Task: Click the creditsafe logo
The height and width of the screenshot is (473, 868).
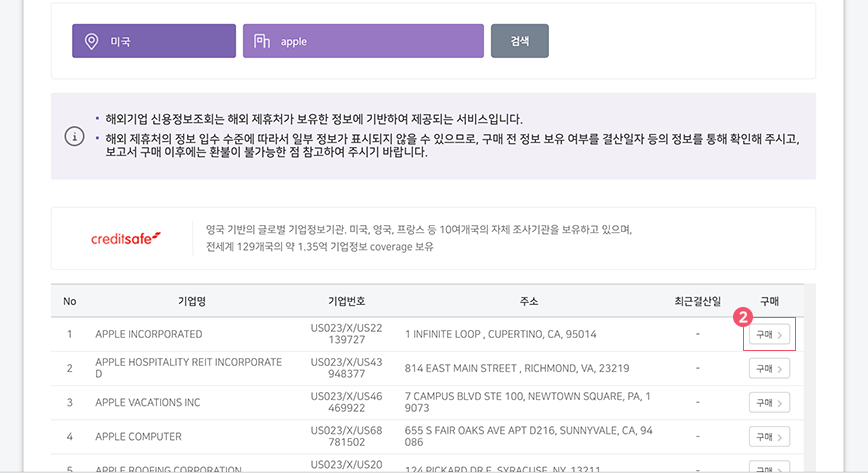Action: click(x=126, y=239)
